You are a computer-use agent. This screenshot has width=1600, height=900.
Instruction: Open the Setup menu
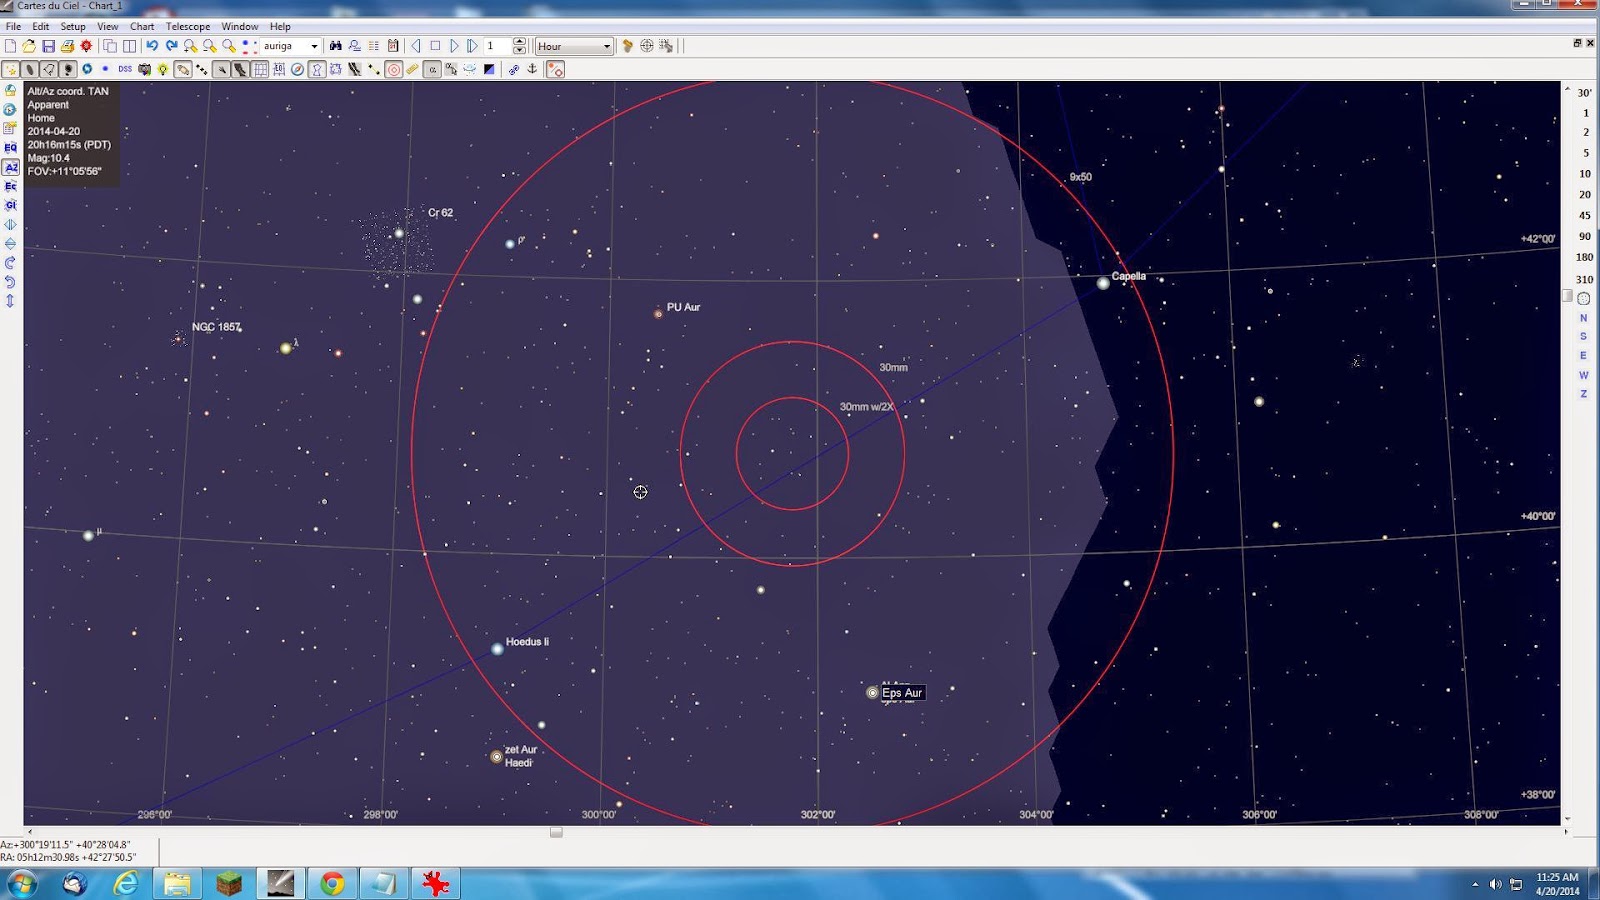73,26
